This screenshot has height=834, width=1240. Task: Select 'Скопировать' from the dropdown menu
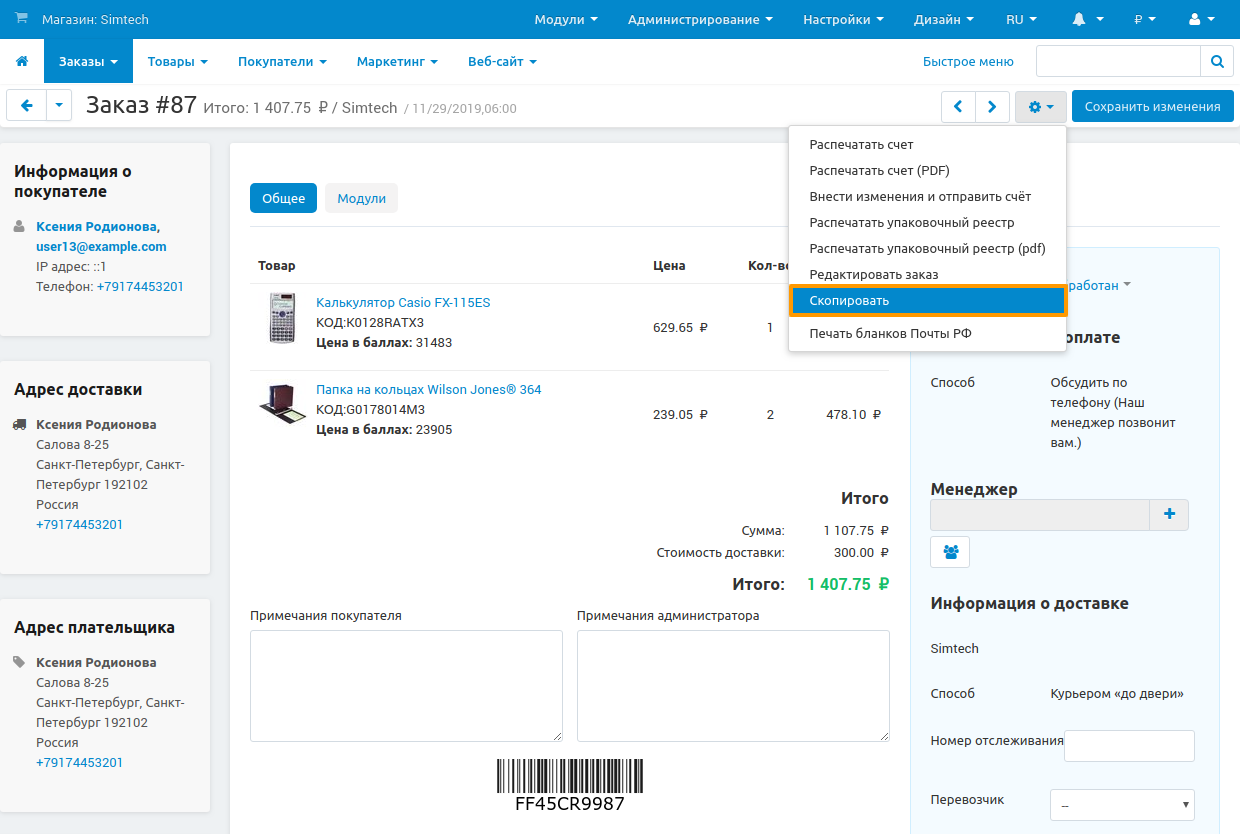pyautogui.click(x=927, y=301)
